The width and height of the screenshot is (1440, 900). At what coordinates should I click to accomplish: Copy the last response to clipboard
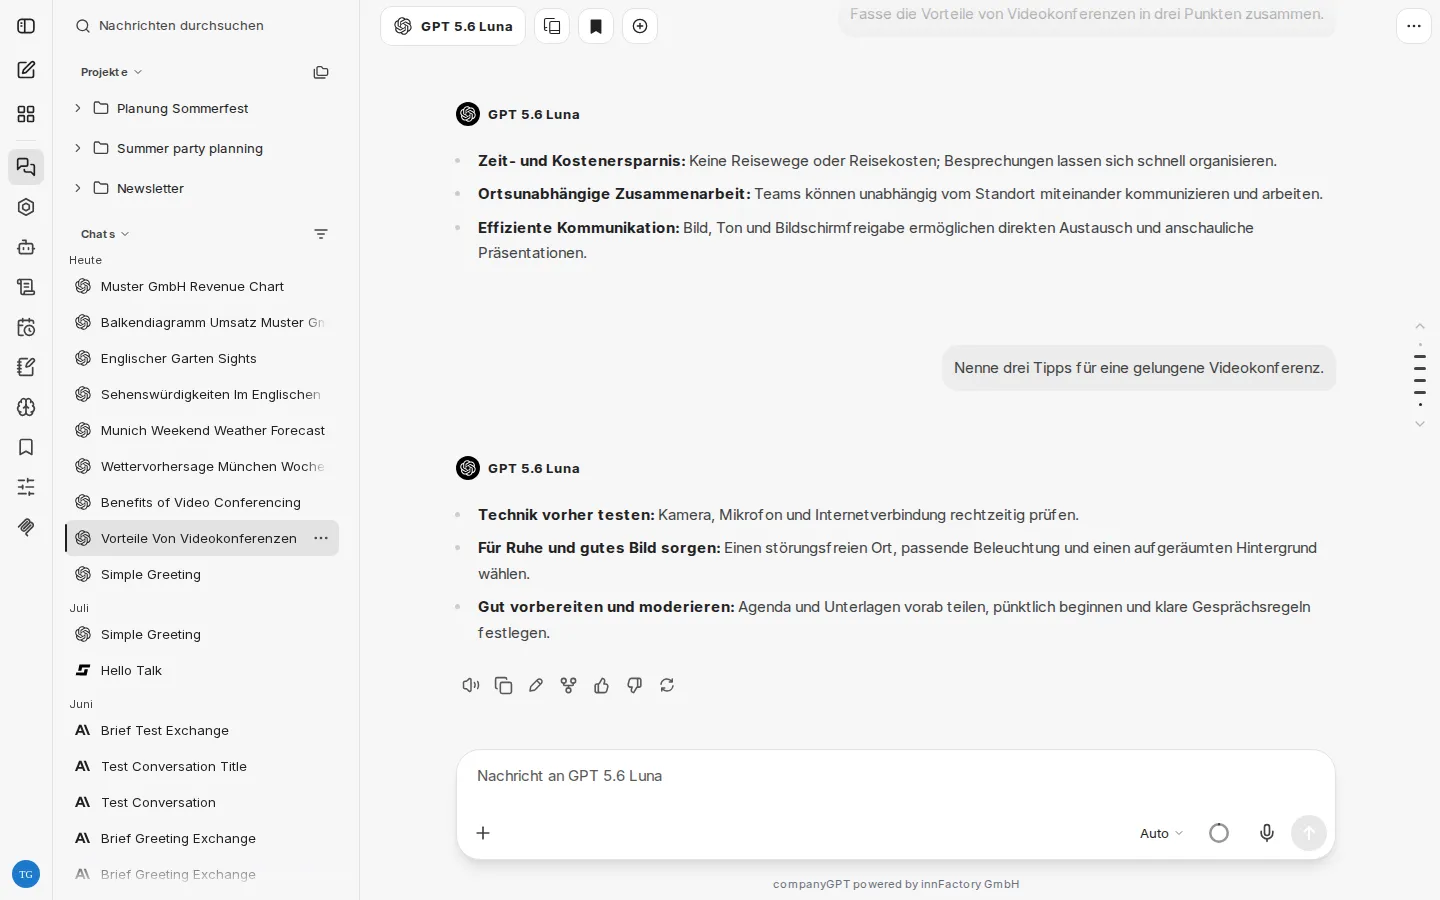[504, 685]
